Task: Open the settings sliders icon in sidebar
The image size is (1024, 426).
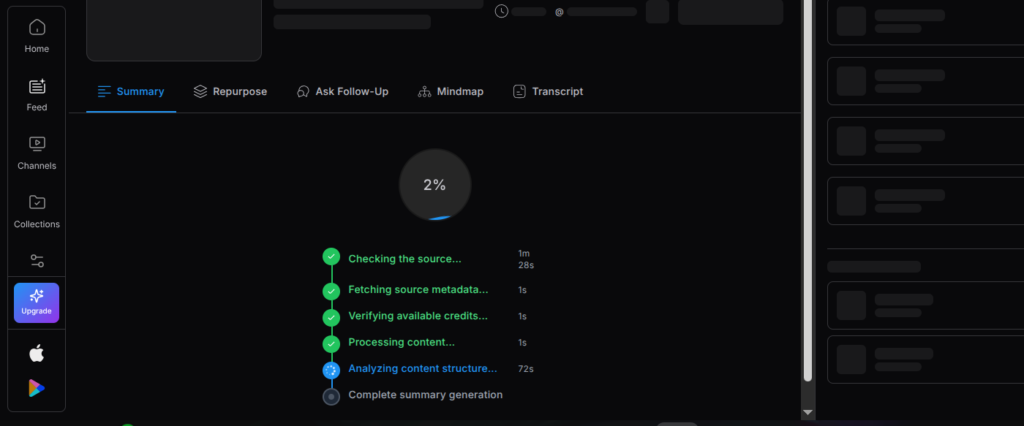Action: coord(37,261)
